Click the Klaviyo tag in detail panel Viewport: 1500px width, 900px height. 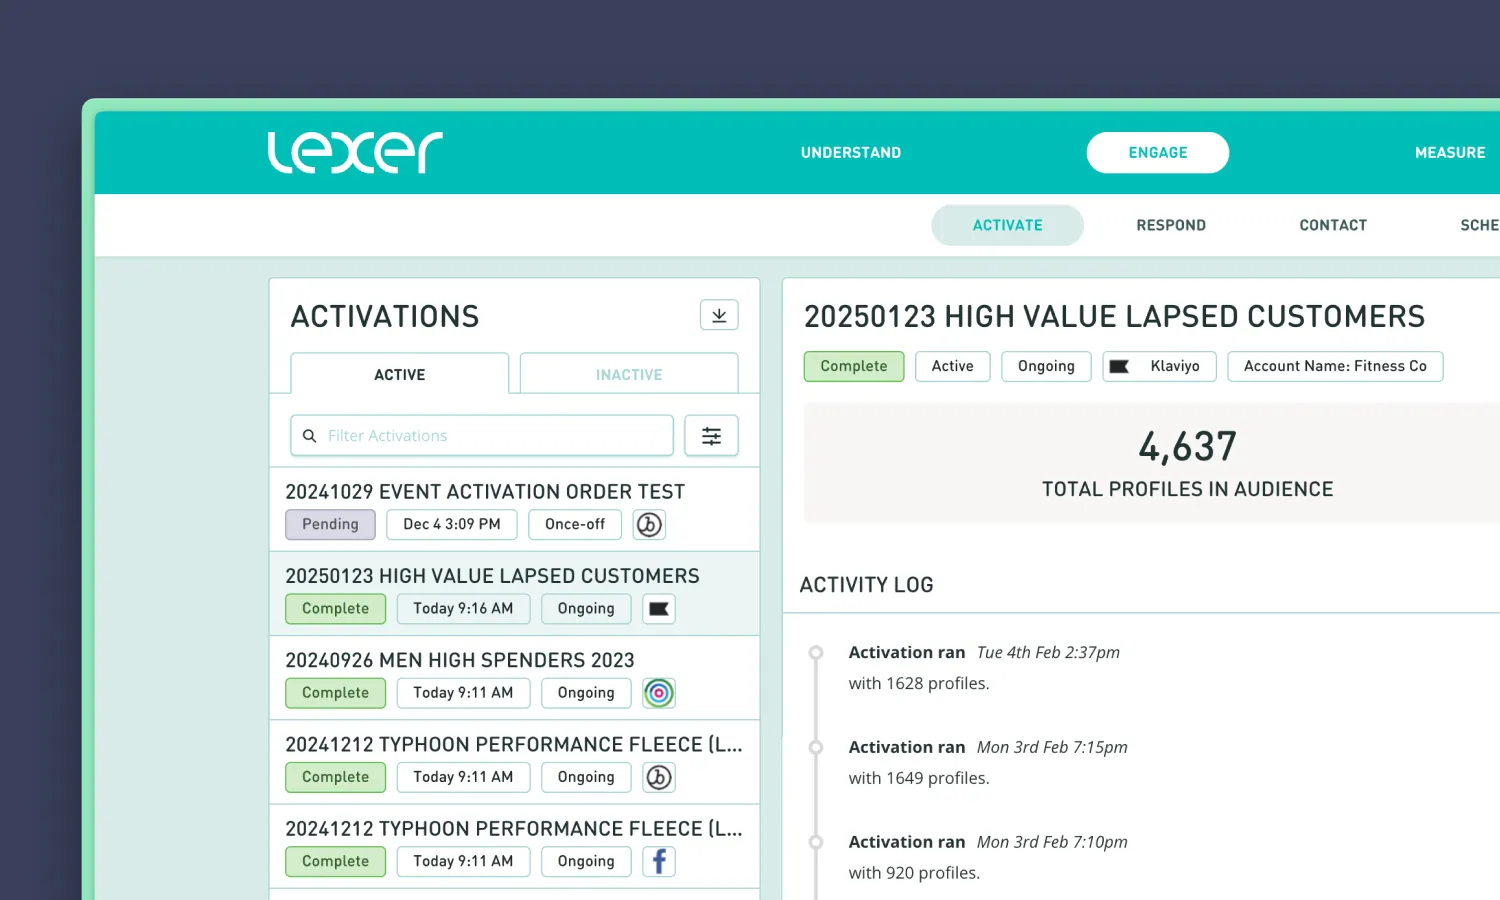pos(1160,367)
